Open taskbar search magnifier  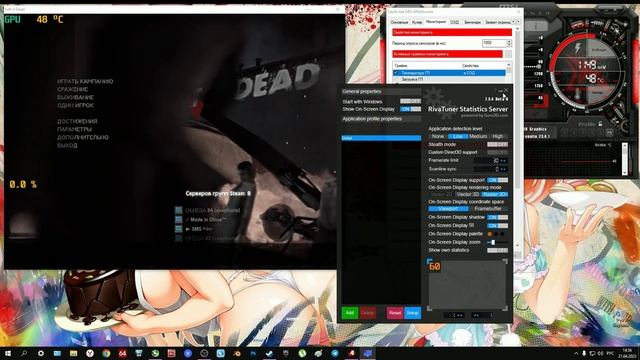tap(24, 353)
